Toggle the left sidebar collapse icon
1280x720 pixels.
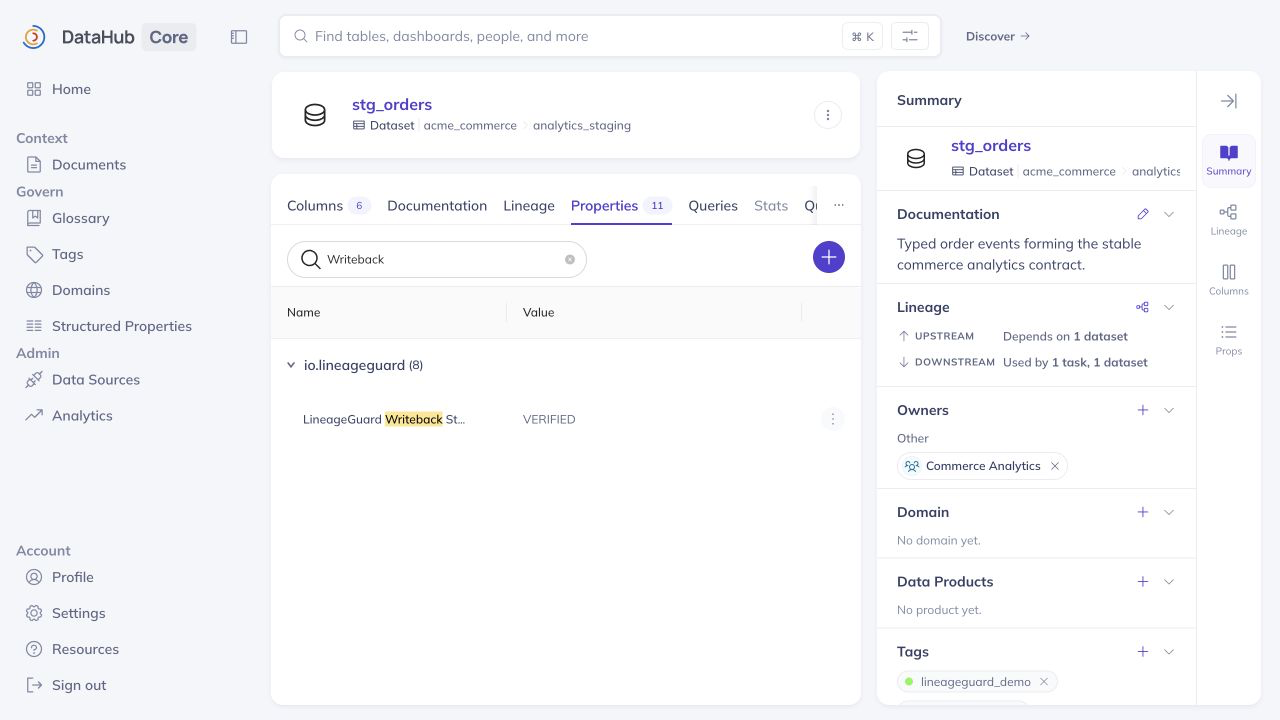[239, 37]
